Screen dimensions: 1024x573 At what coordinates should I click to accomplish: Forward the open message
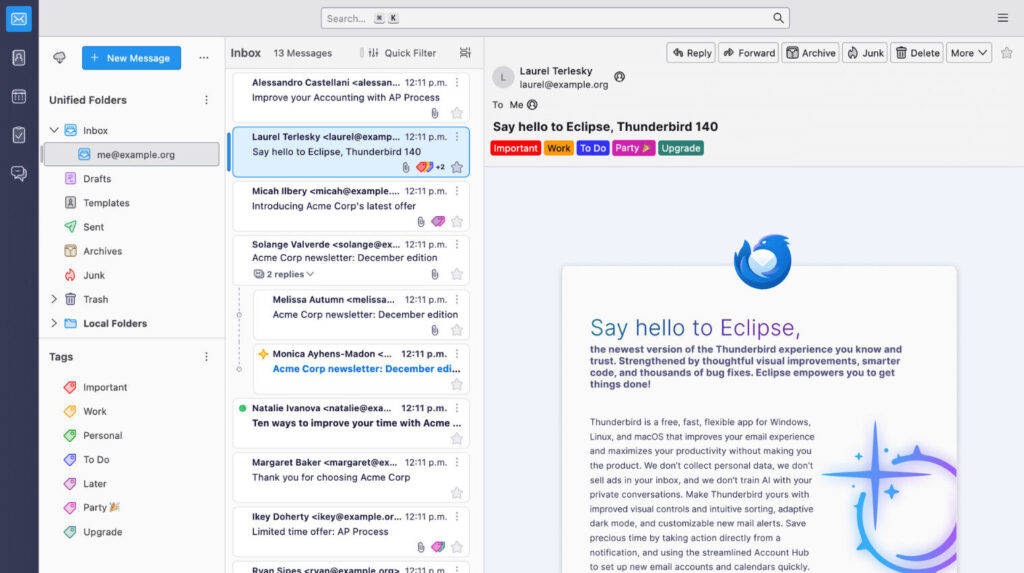[x=748, y=53]
